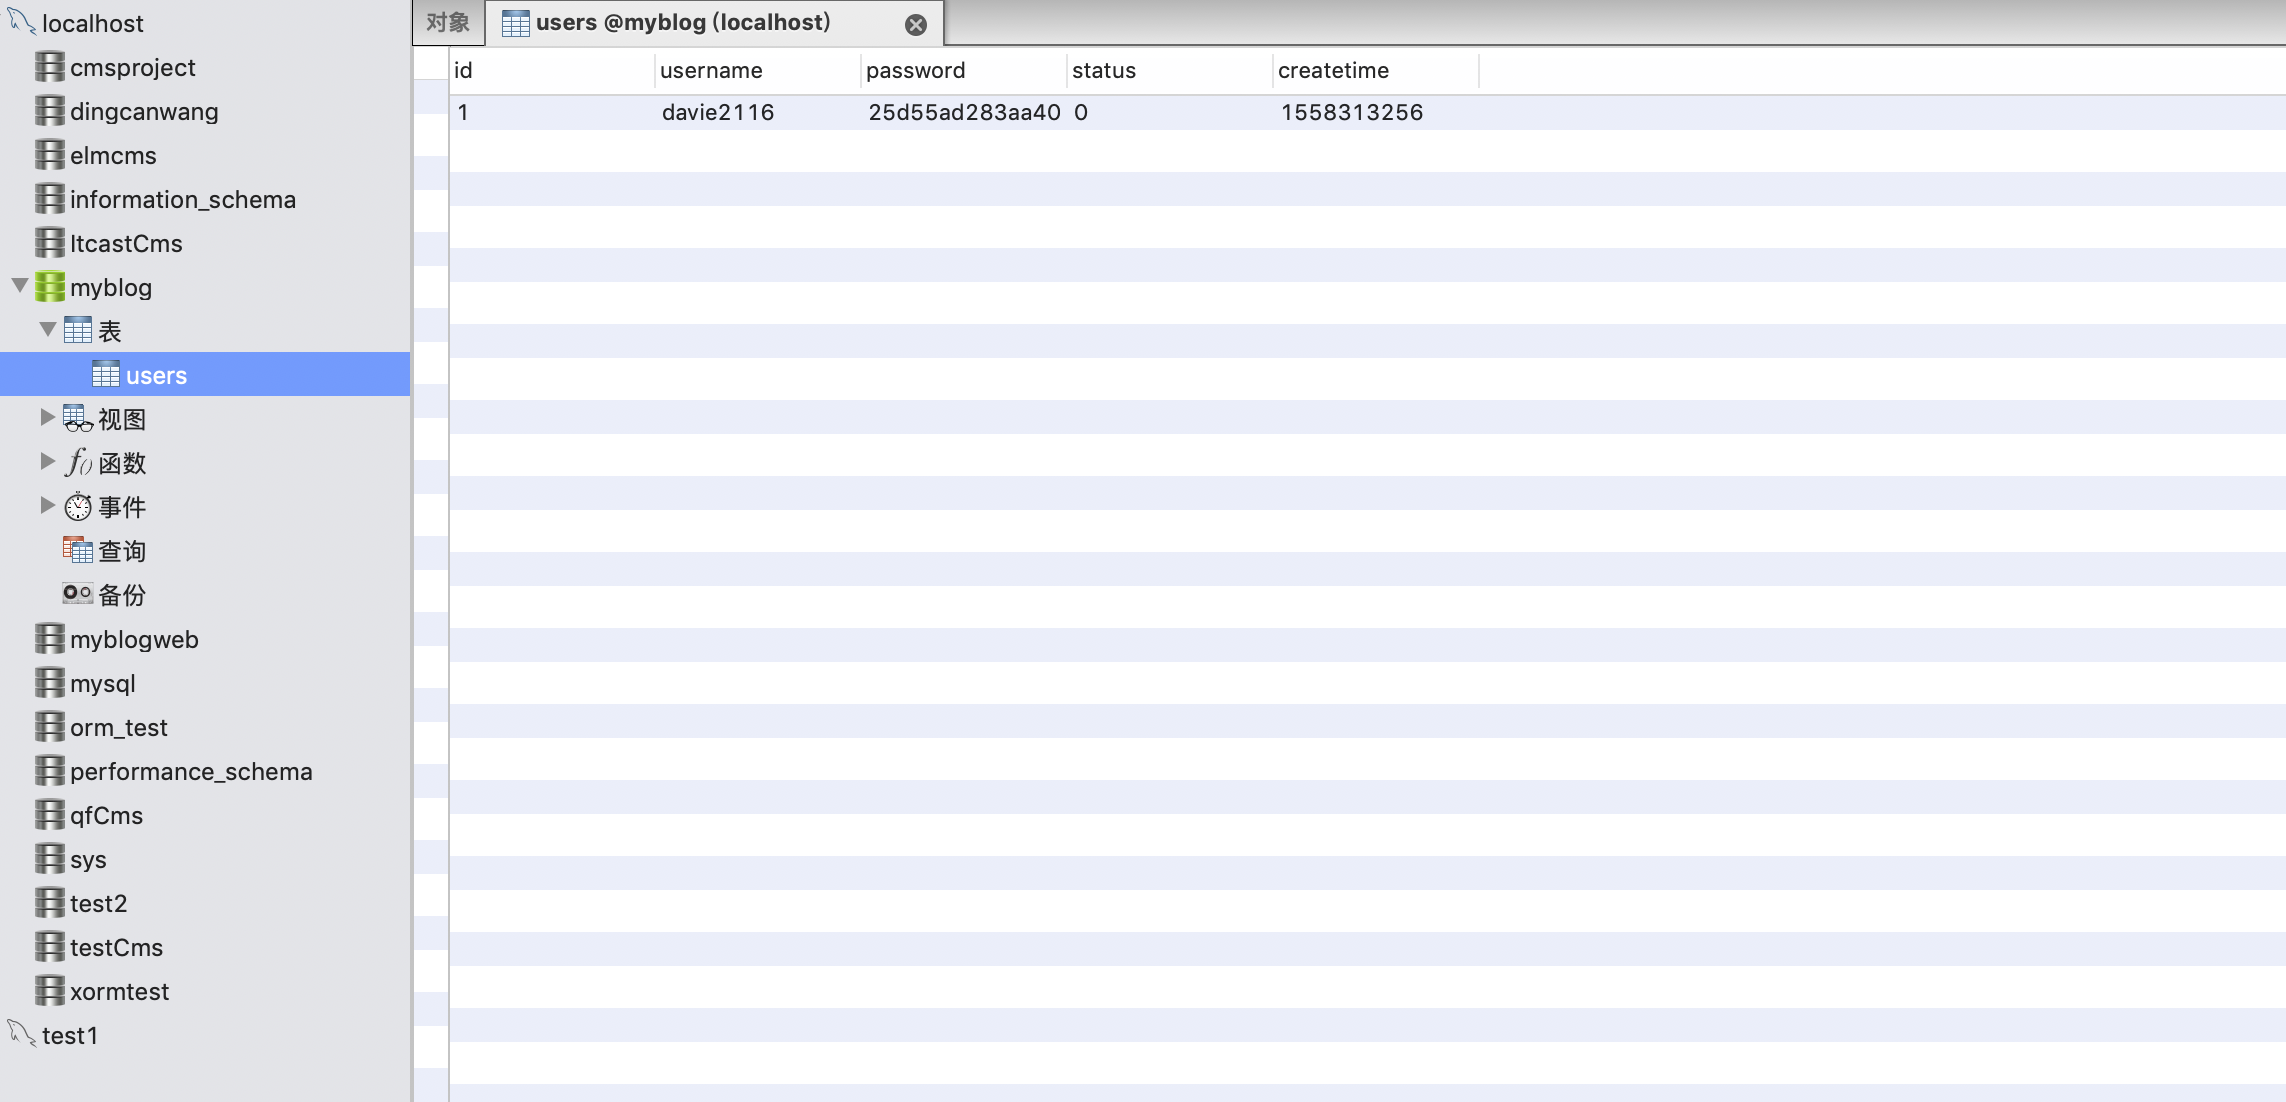Screen dimensions: 2286x1102
Task: Click the 查询 query icon
Action: click(78, 550)
